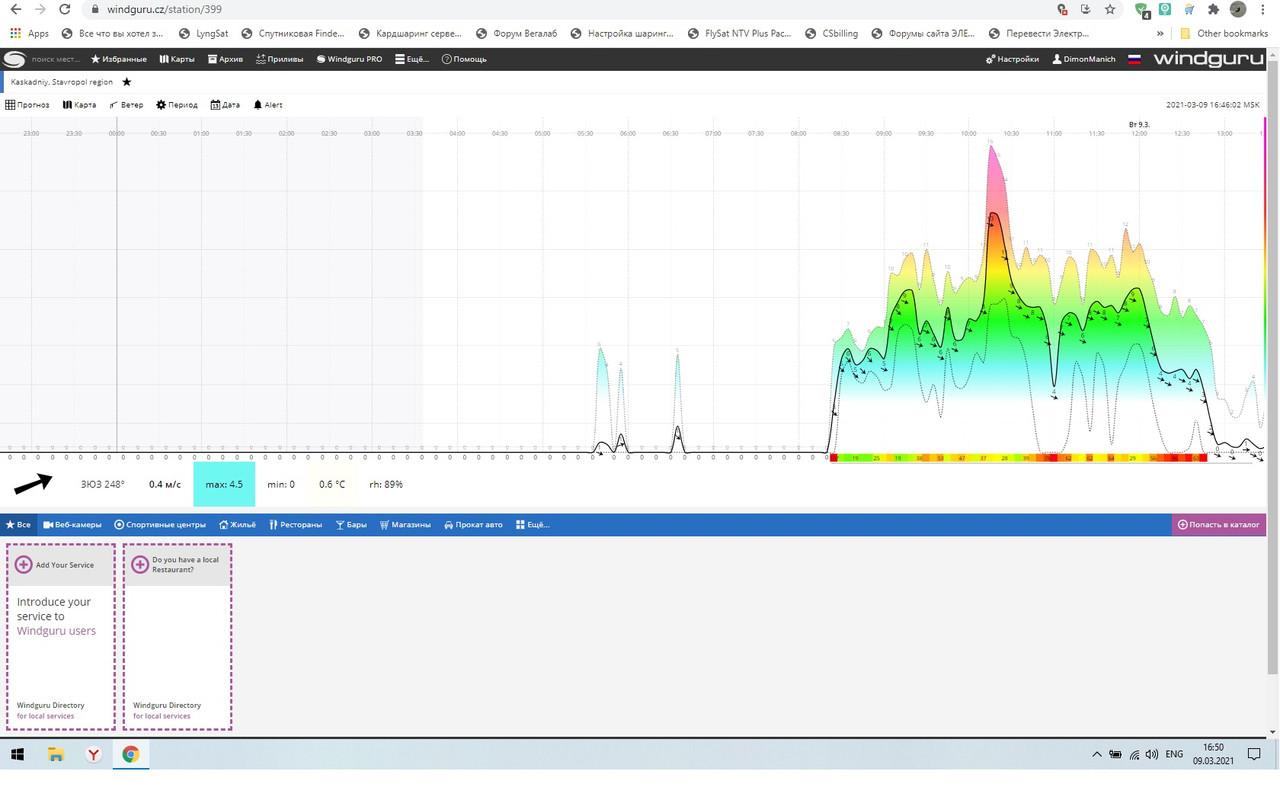Screen dimensions: 1280x800
Task: Open Дата date picker
Action: 225,104
